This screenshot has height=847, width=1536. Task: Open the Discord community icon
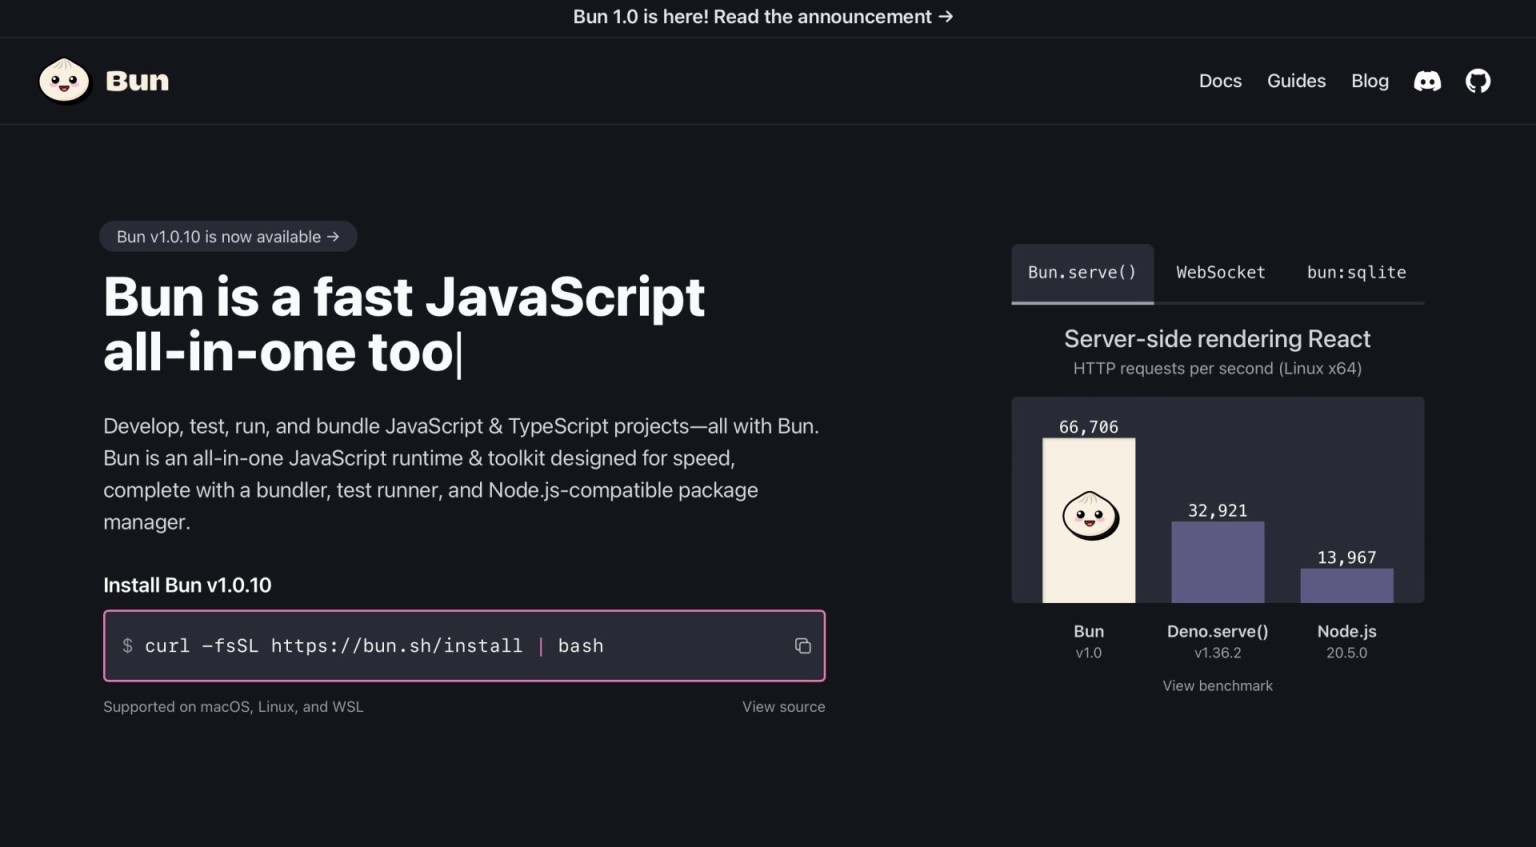(x=1427, y=81)
